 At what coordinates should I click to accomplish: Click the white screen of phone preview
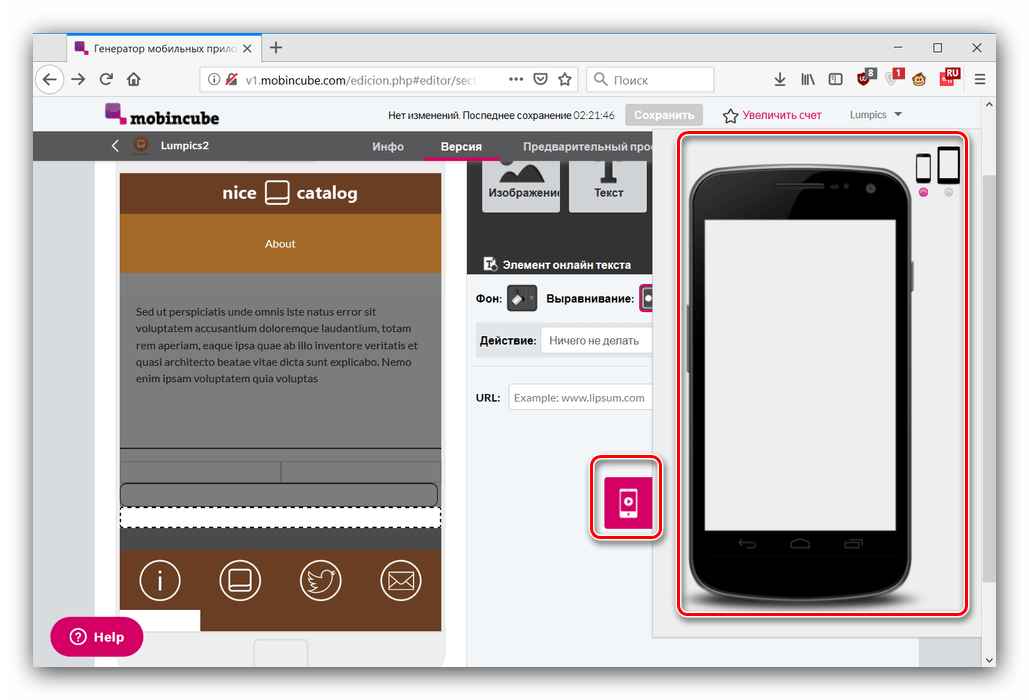pos(800,375)
